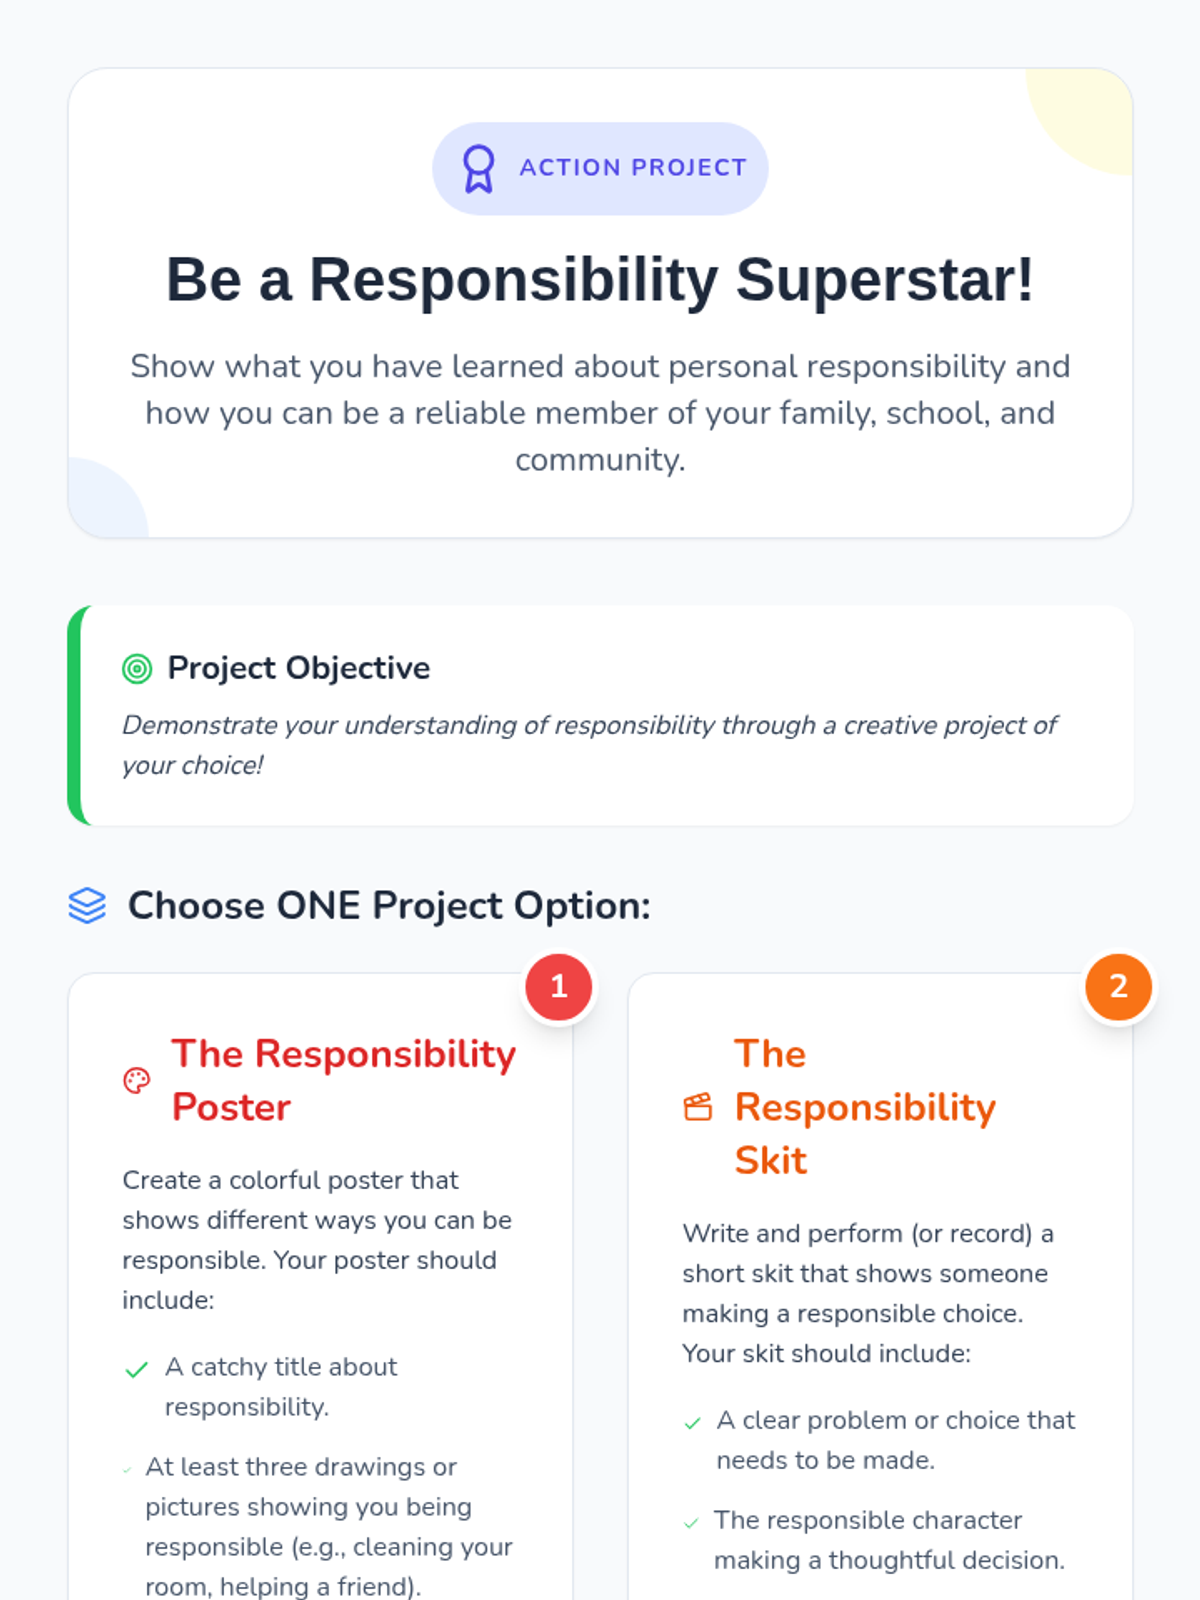Viewport: 1200px width, 1600px height.
Task: Click the skit description paragraph
Action: click(x=868, y=1293)
